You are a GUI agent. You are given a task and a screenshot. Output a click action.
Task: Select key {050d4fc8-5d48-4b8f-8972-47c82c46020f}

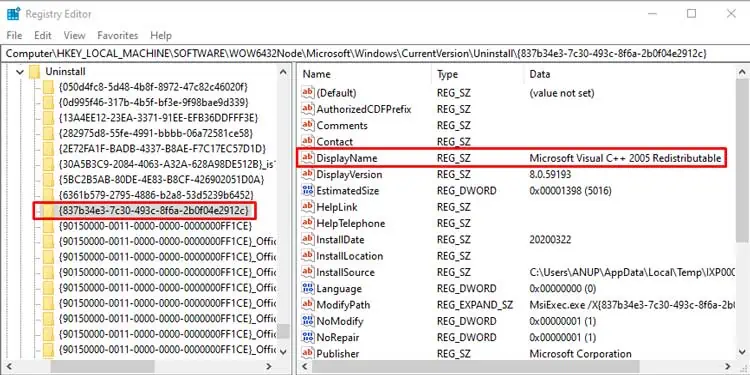[x=153, y=87]
